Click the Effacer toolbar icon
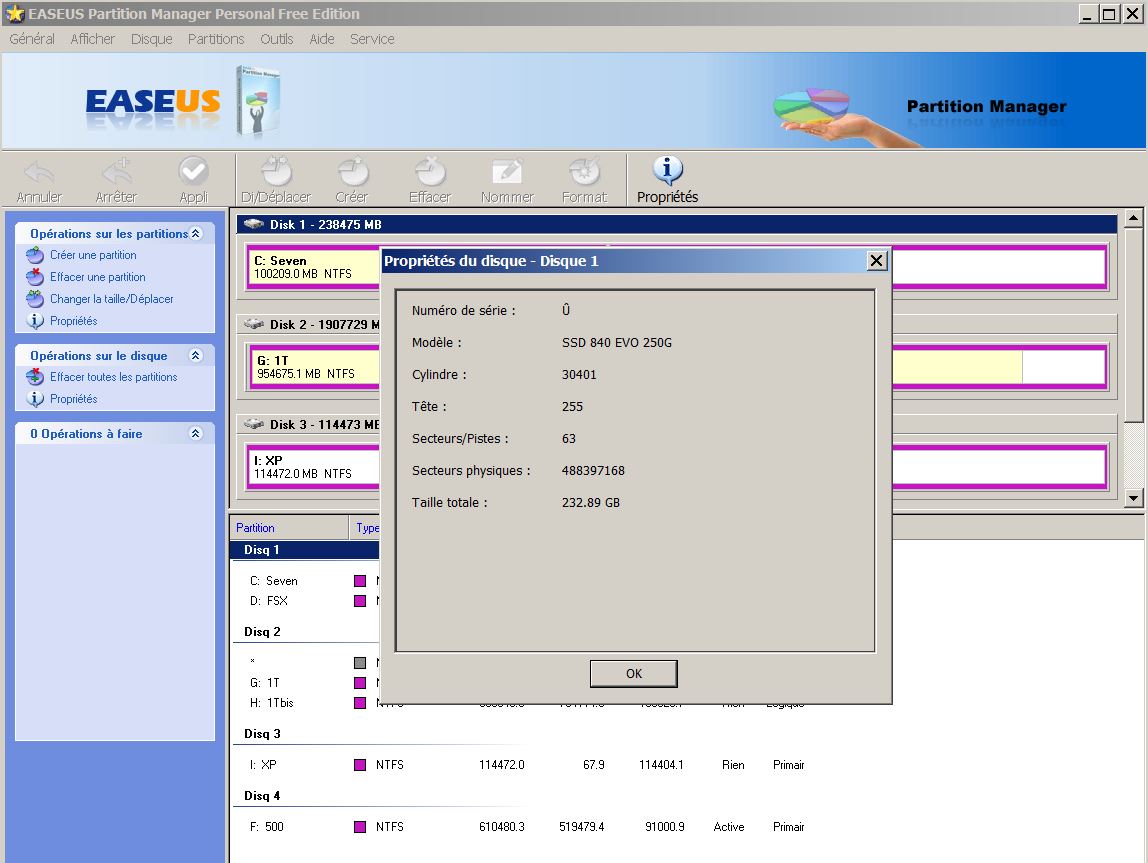 [x=430, y=172]
